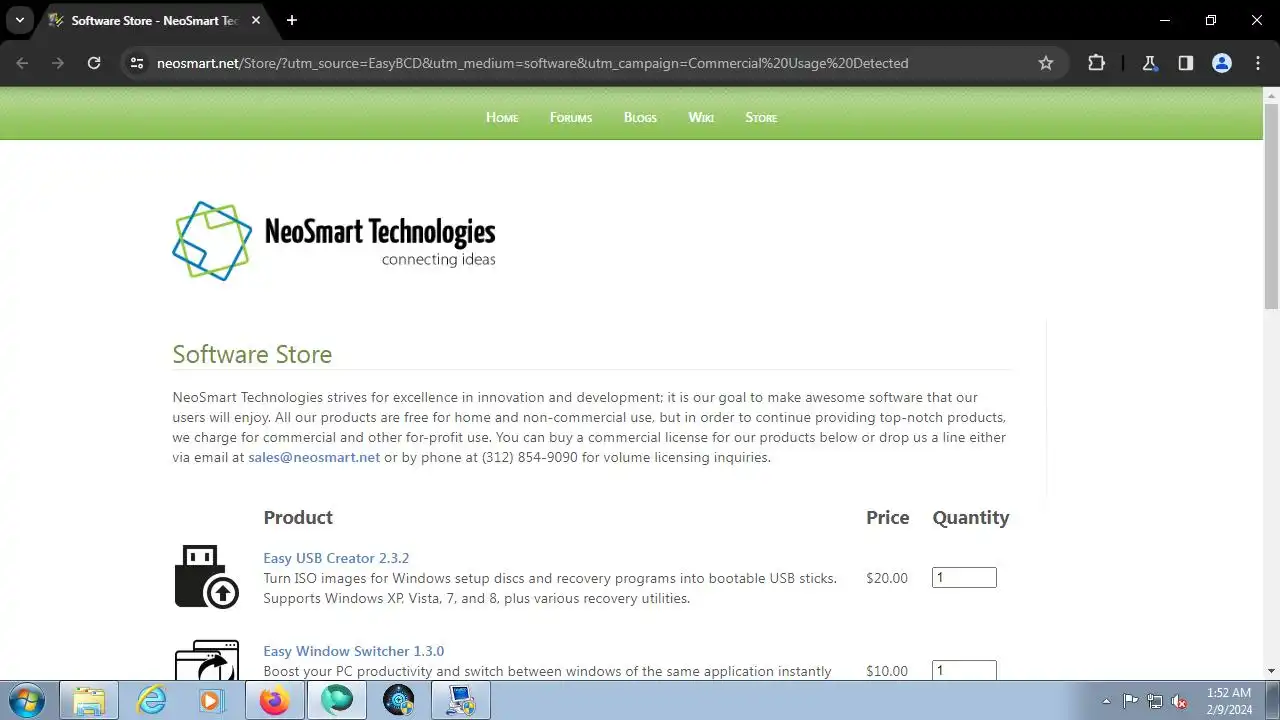Image resolution: width=1280 pixels, height=720 pixels.
Task: Click the $10.00 price text
Action: click(887, 671)
